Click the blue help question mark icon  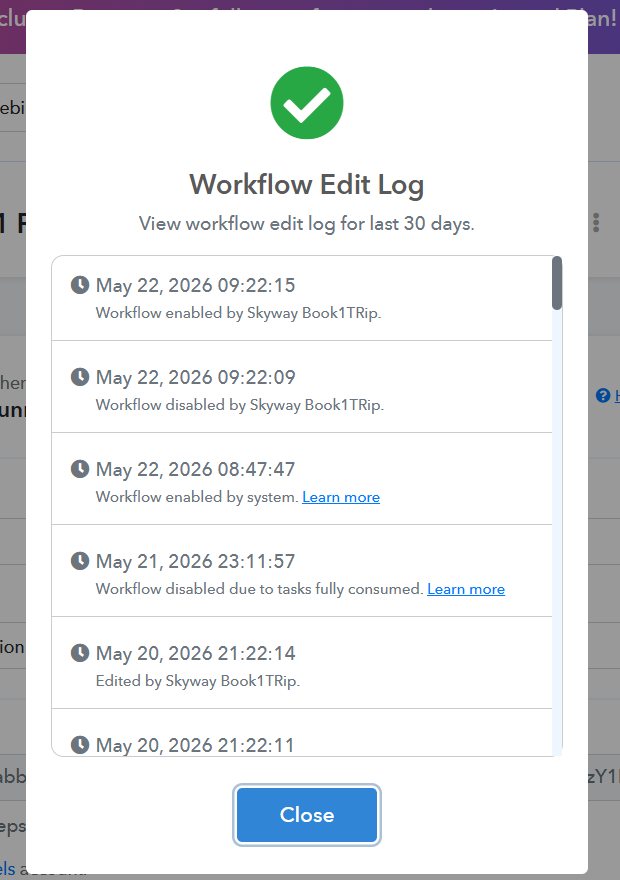click(x=603, y=396)
